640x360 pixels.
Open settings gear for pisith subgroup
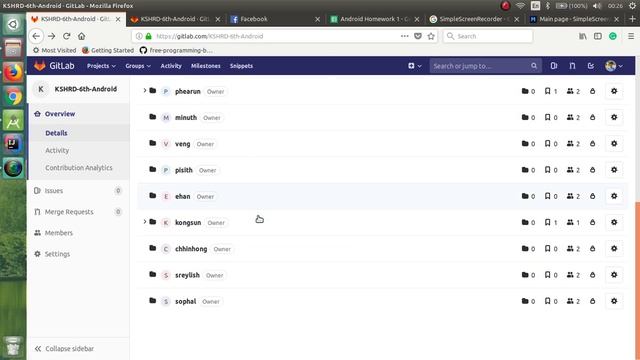pyautogui.click(x=614, y=170)
